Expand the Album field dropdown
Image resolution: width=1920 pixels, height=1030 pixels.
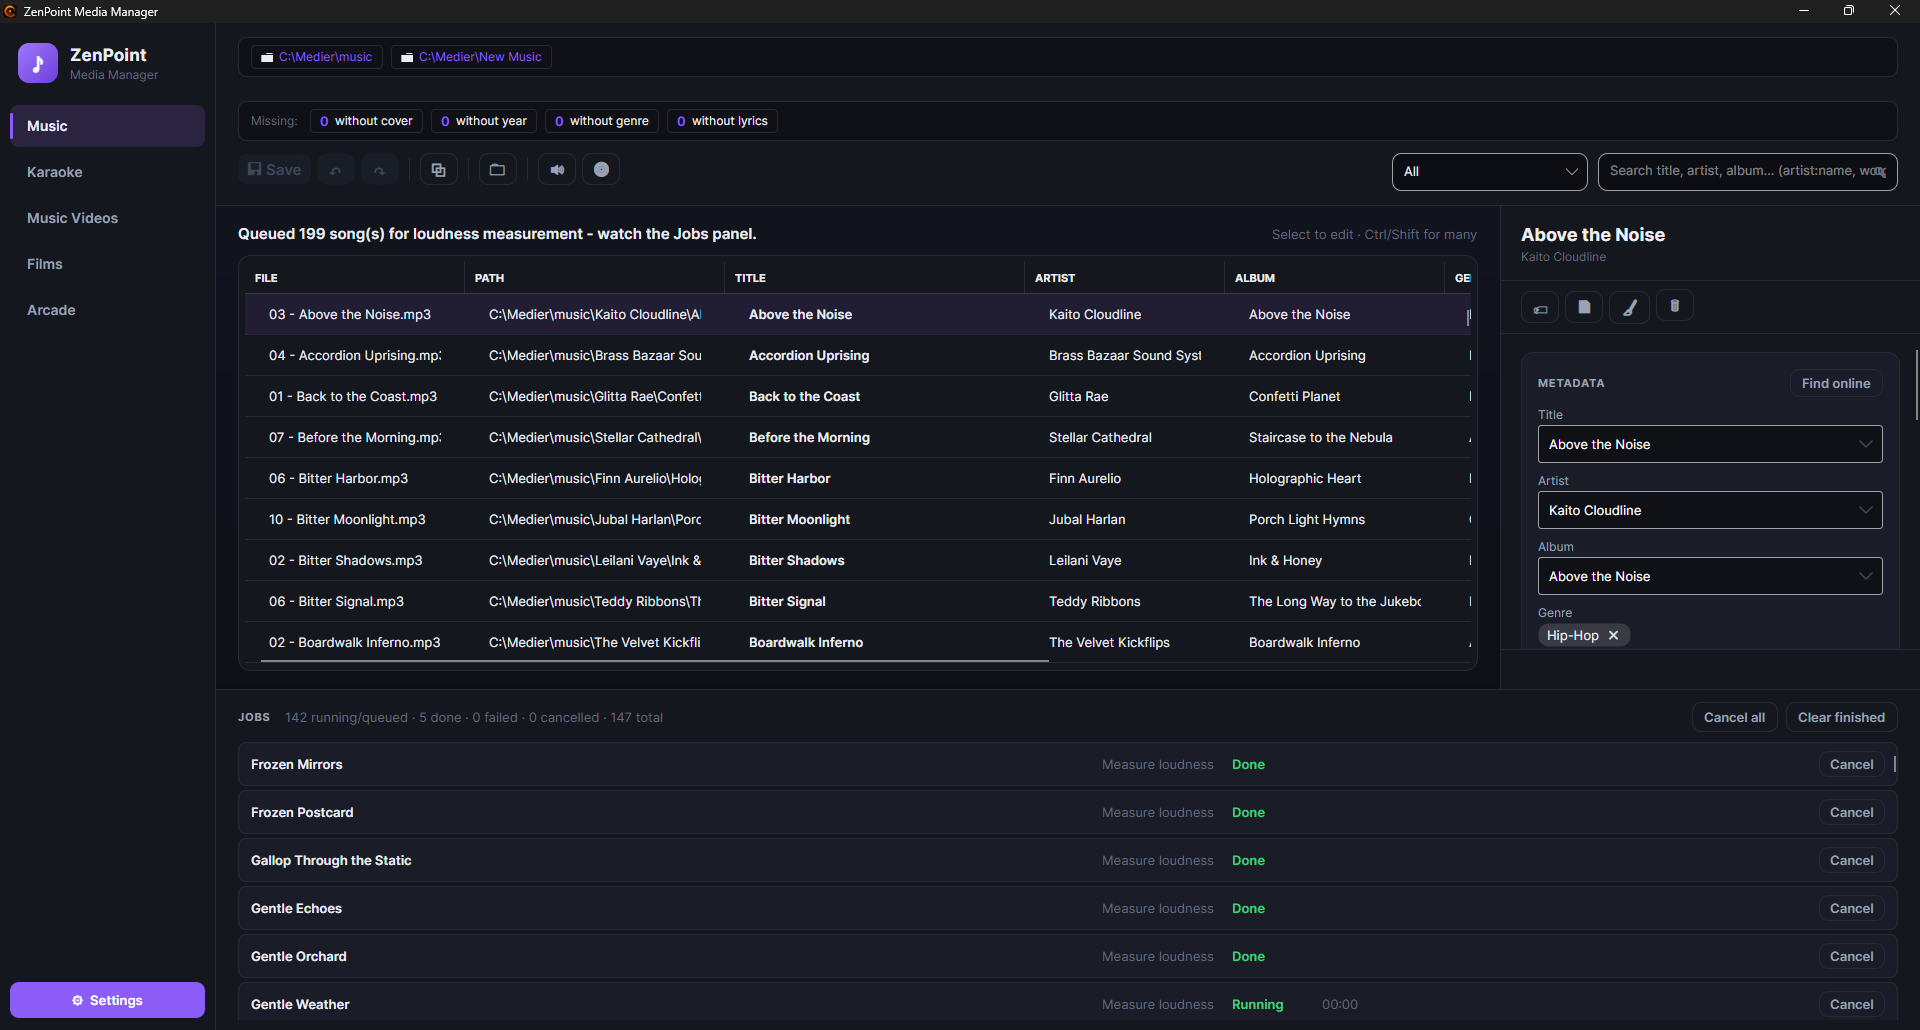click(x=1865, y=576)
